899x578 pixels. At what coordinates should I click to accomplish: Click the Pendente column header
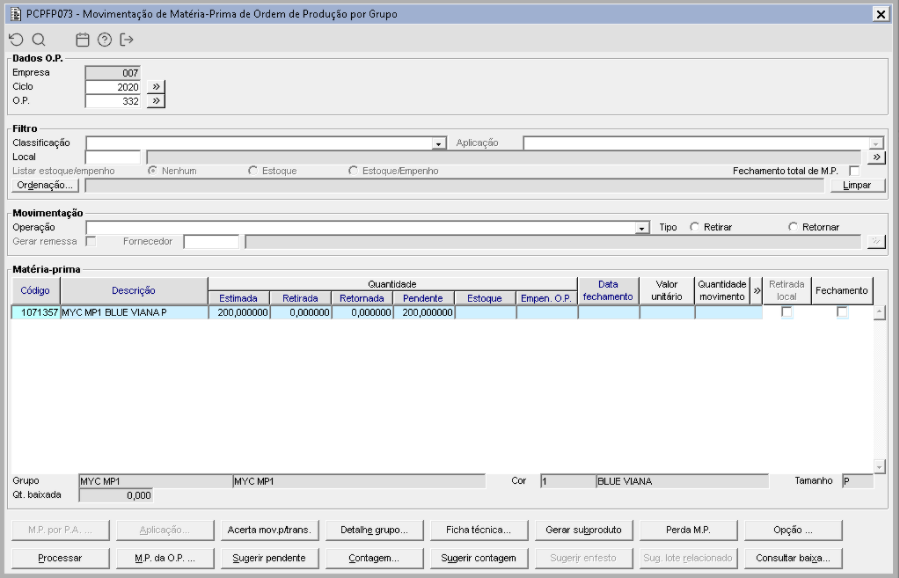[423, 298]
